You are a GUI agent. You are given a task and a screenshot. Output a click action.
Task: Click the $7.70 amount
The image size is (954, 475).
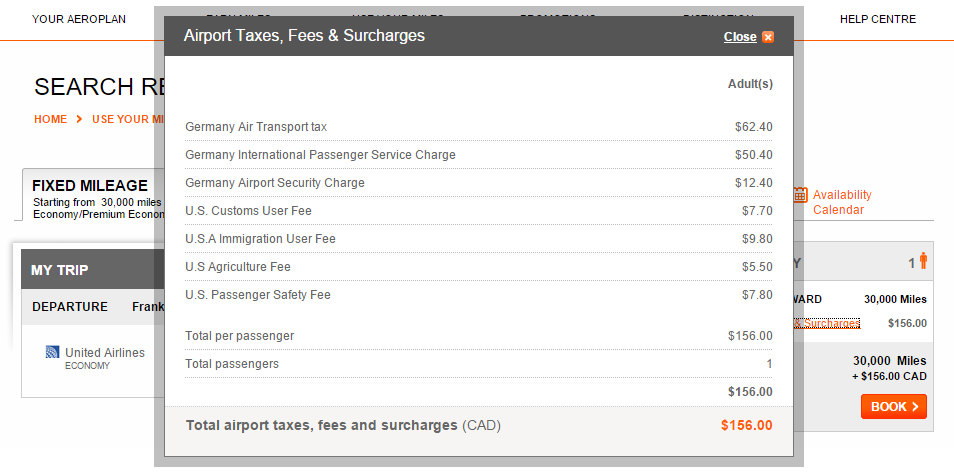[757, 211]
